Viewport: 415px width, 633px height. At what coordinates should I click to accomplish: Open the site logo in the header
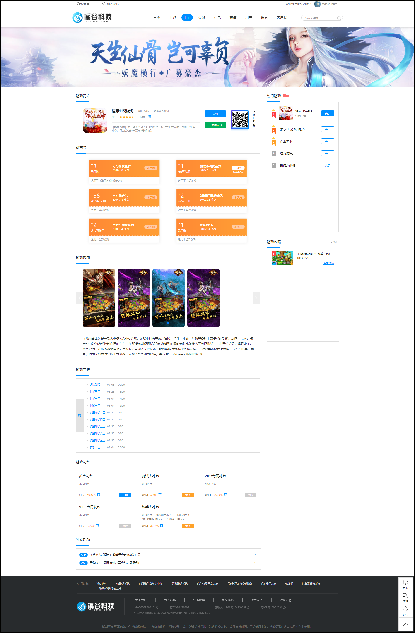click(92, 17)
